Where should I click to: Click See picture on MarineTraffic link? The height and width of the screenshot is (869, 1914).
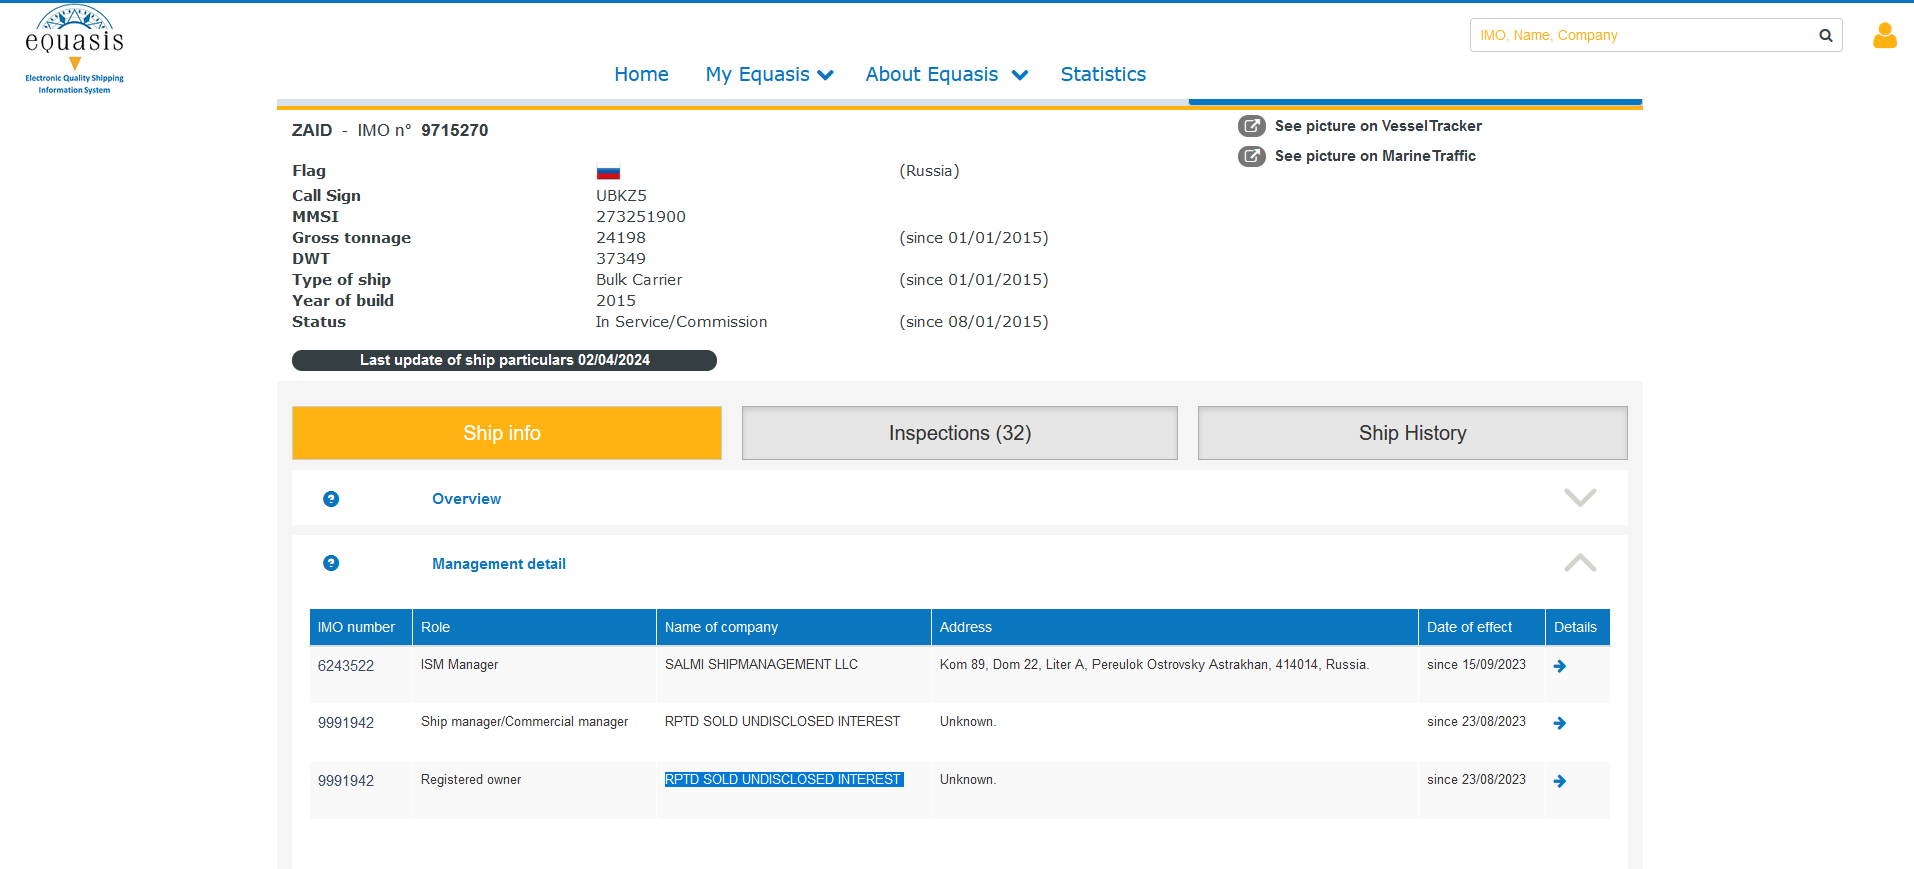pyautogui.click(x=1375, y=156)
